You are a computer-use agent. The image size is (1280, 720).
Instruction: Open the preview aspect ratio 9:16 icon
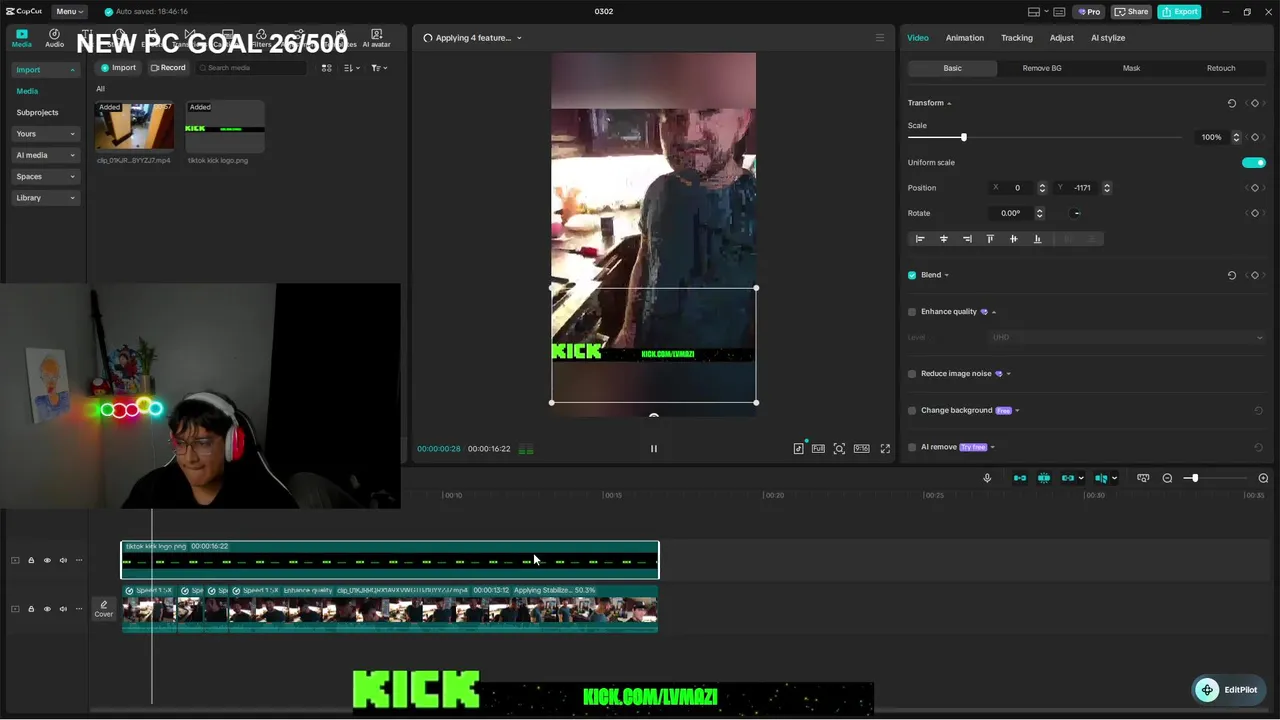(x=861, y=449)
